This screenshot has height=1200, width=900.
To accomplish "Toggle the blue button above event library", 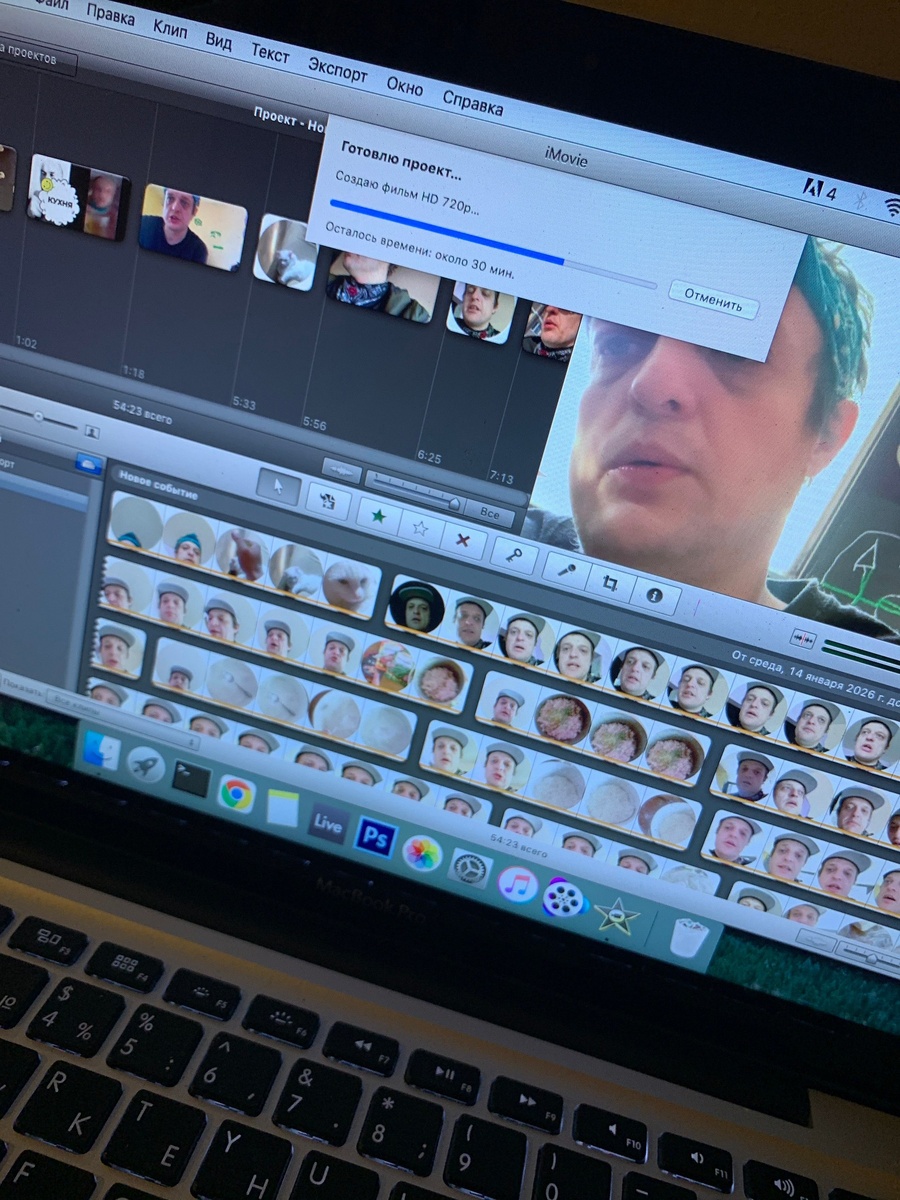I will point(90,464).
